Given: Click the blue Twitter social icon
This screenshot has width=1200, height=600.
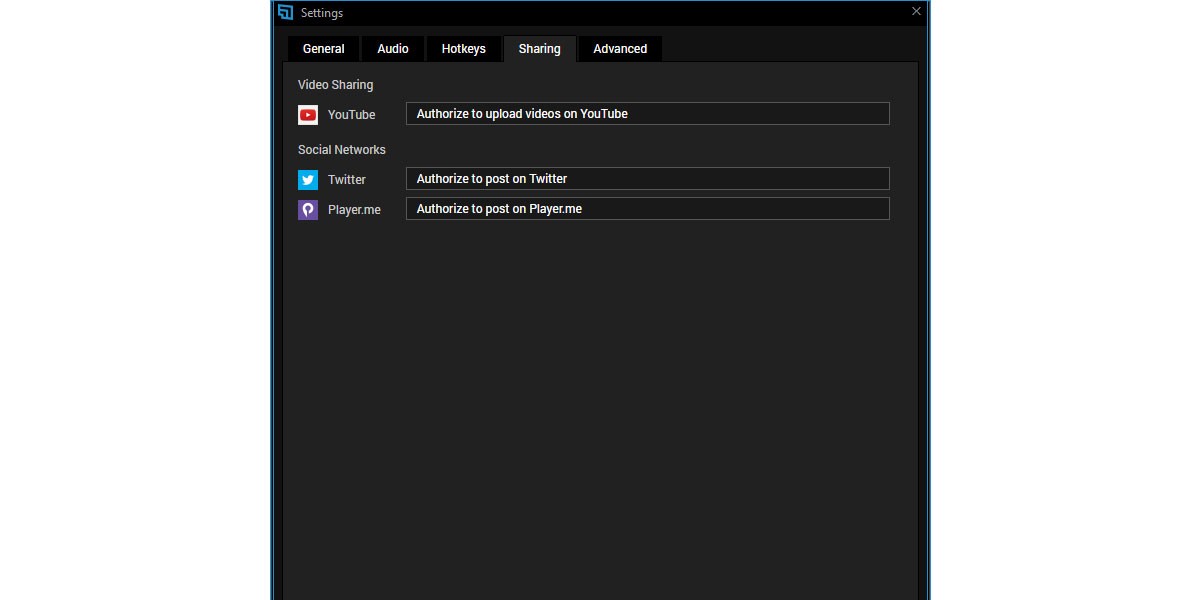Looking at the screenshot, I should pos(307,179).
